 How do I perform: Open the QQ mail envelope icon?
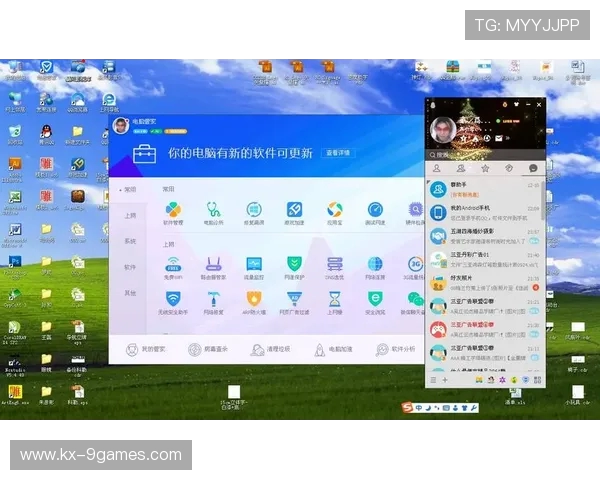click(499, 138)
